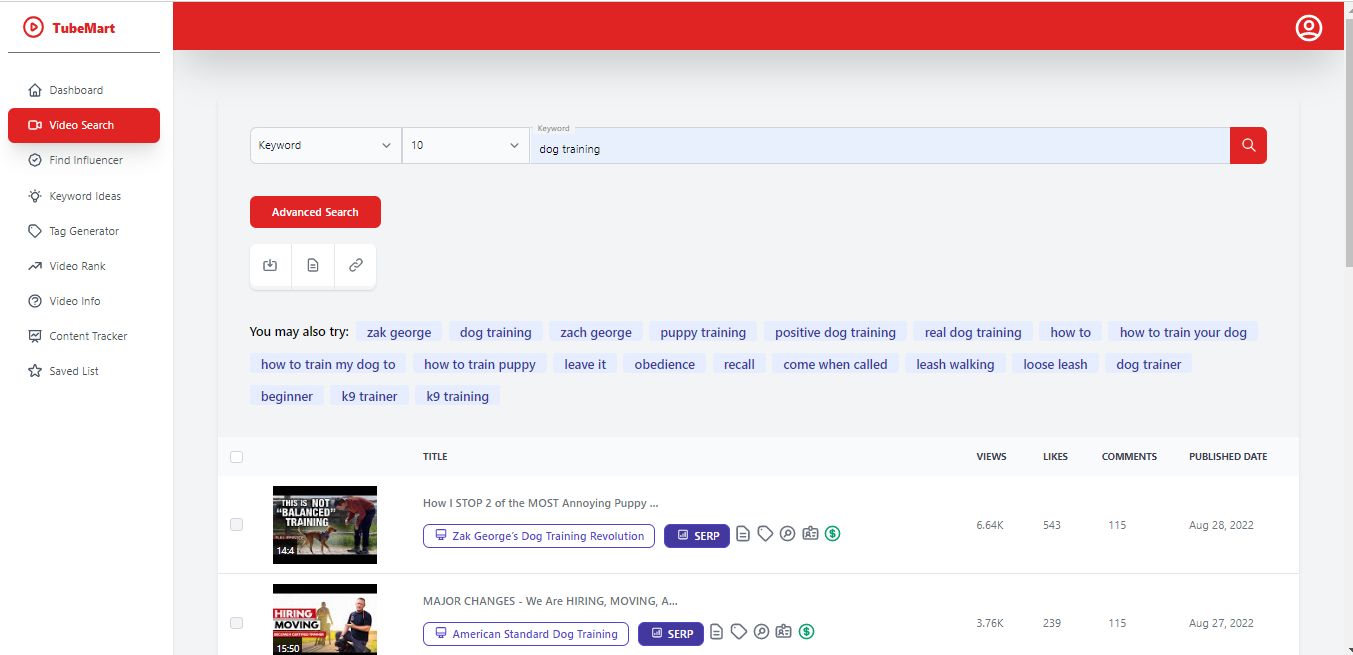Click title 'MAJOR CHANGES - We Are HIRING'
Image resolution: width=1353 pixels, height=655 pixels.
[550, 601]
